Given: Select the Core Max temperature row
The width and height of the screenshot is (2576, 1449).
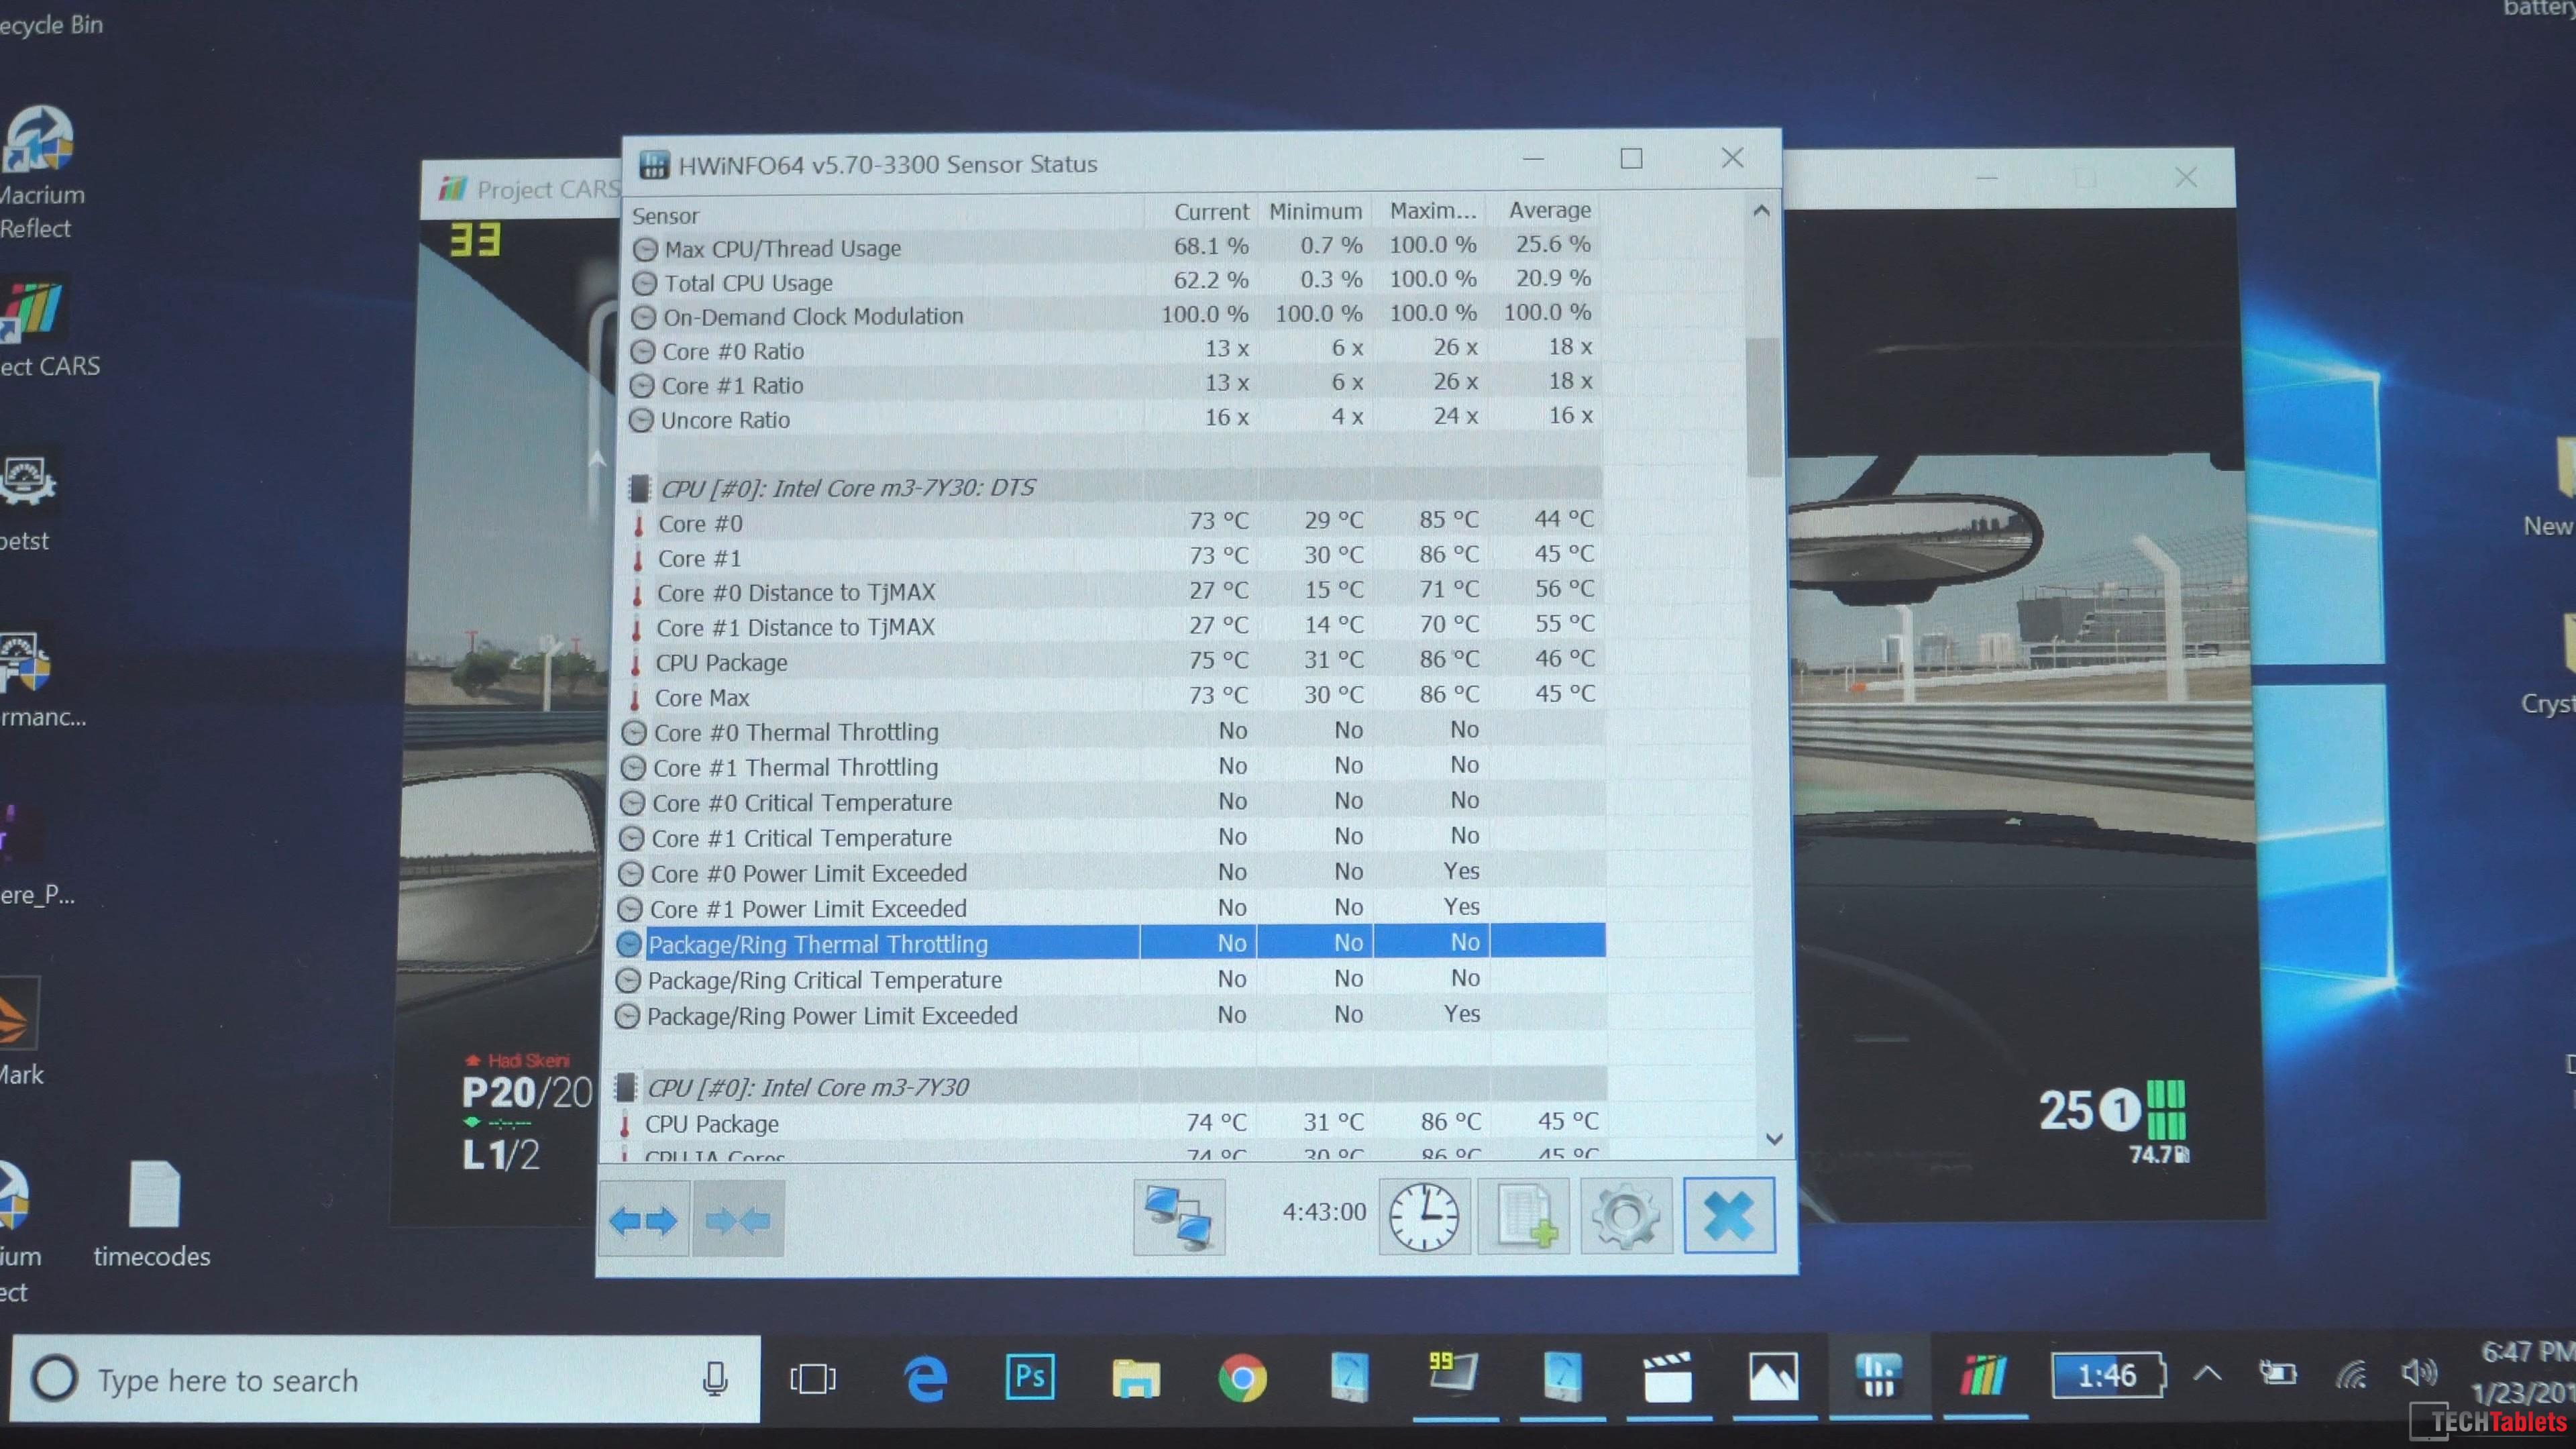Looking at the screenshot, I should coord(1113,696).
